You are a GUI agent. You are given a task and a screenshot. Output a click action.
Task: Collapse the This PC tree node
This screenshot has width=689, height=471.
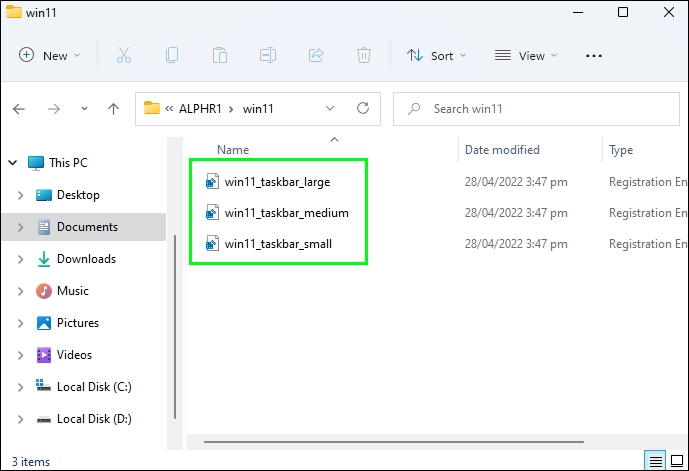tap(13, 163)
